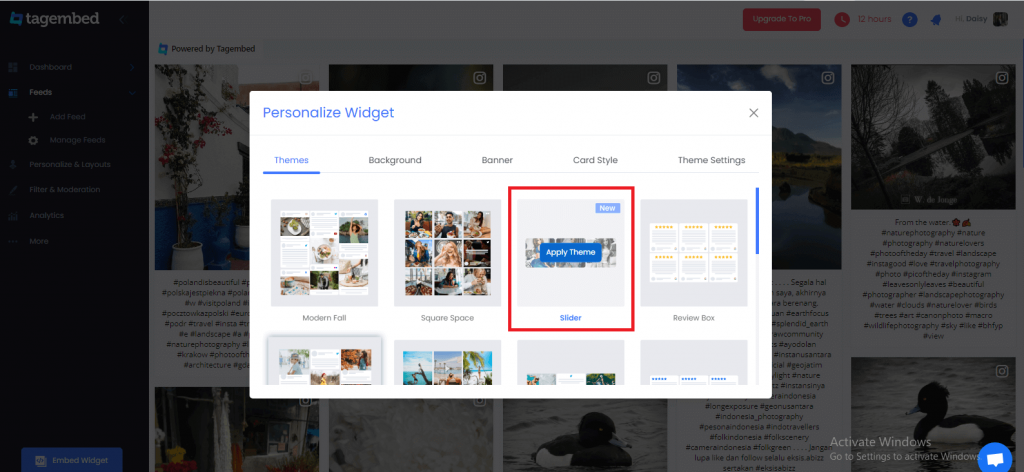Viewport: 1024px width, 472px height.
Task: Open Analytics in the sidebar
Action: coord(46,215)
